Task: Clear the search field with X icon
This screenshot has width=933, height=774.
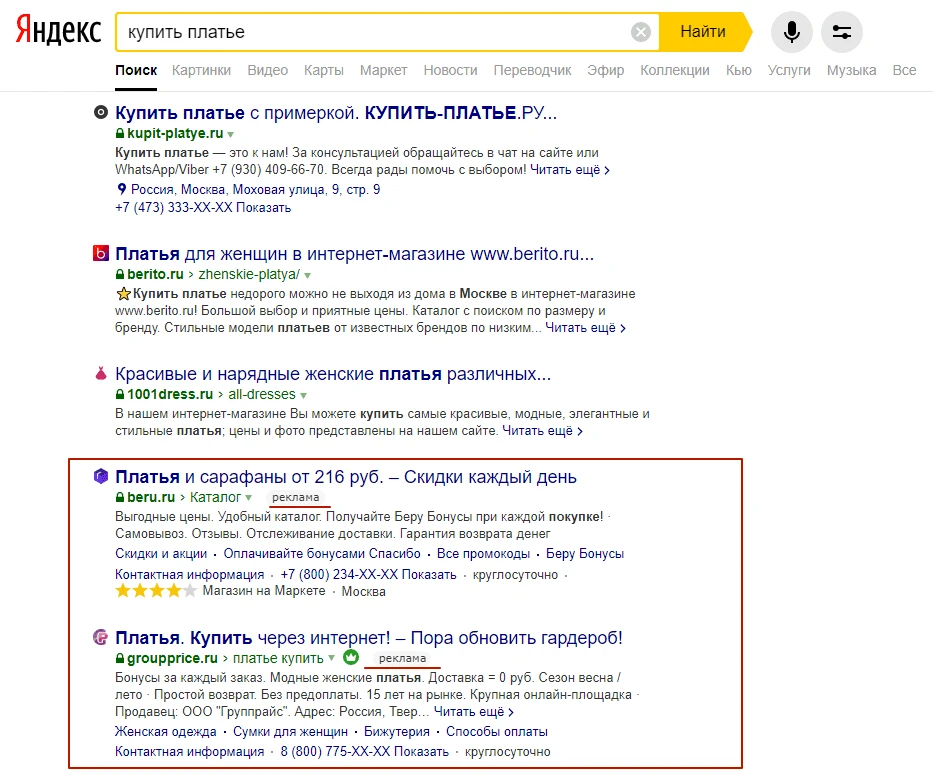Action: pyautogui.click(x=641, y=32)
